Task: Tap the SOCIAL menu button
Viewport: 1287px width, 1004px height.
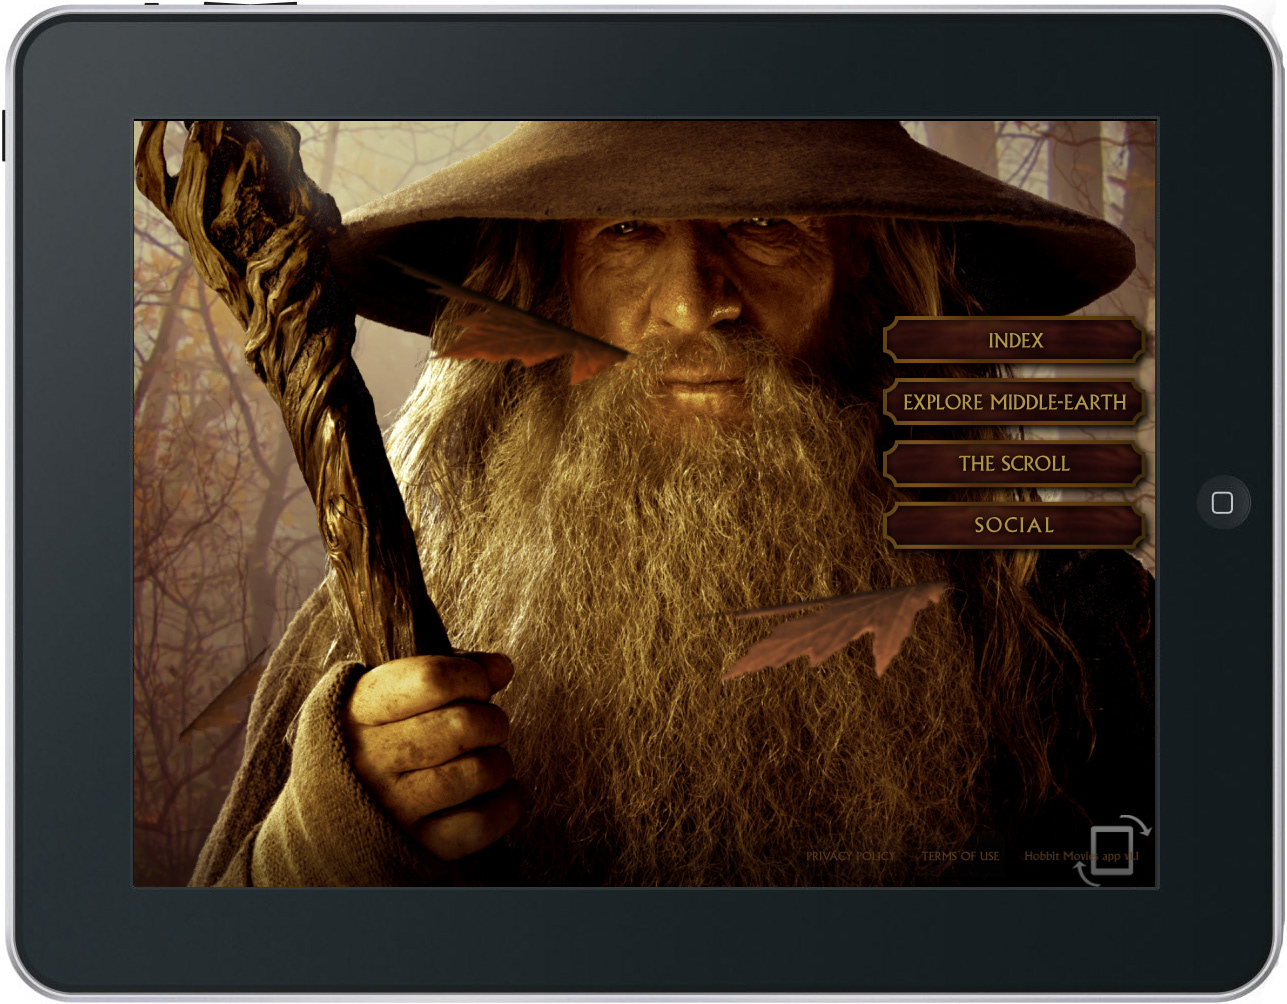Action: (x=1014, y=525)
